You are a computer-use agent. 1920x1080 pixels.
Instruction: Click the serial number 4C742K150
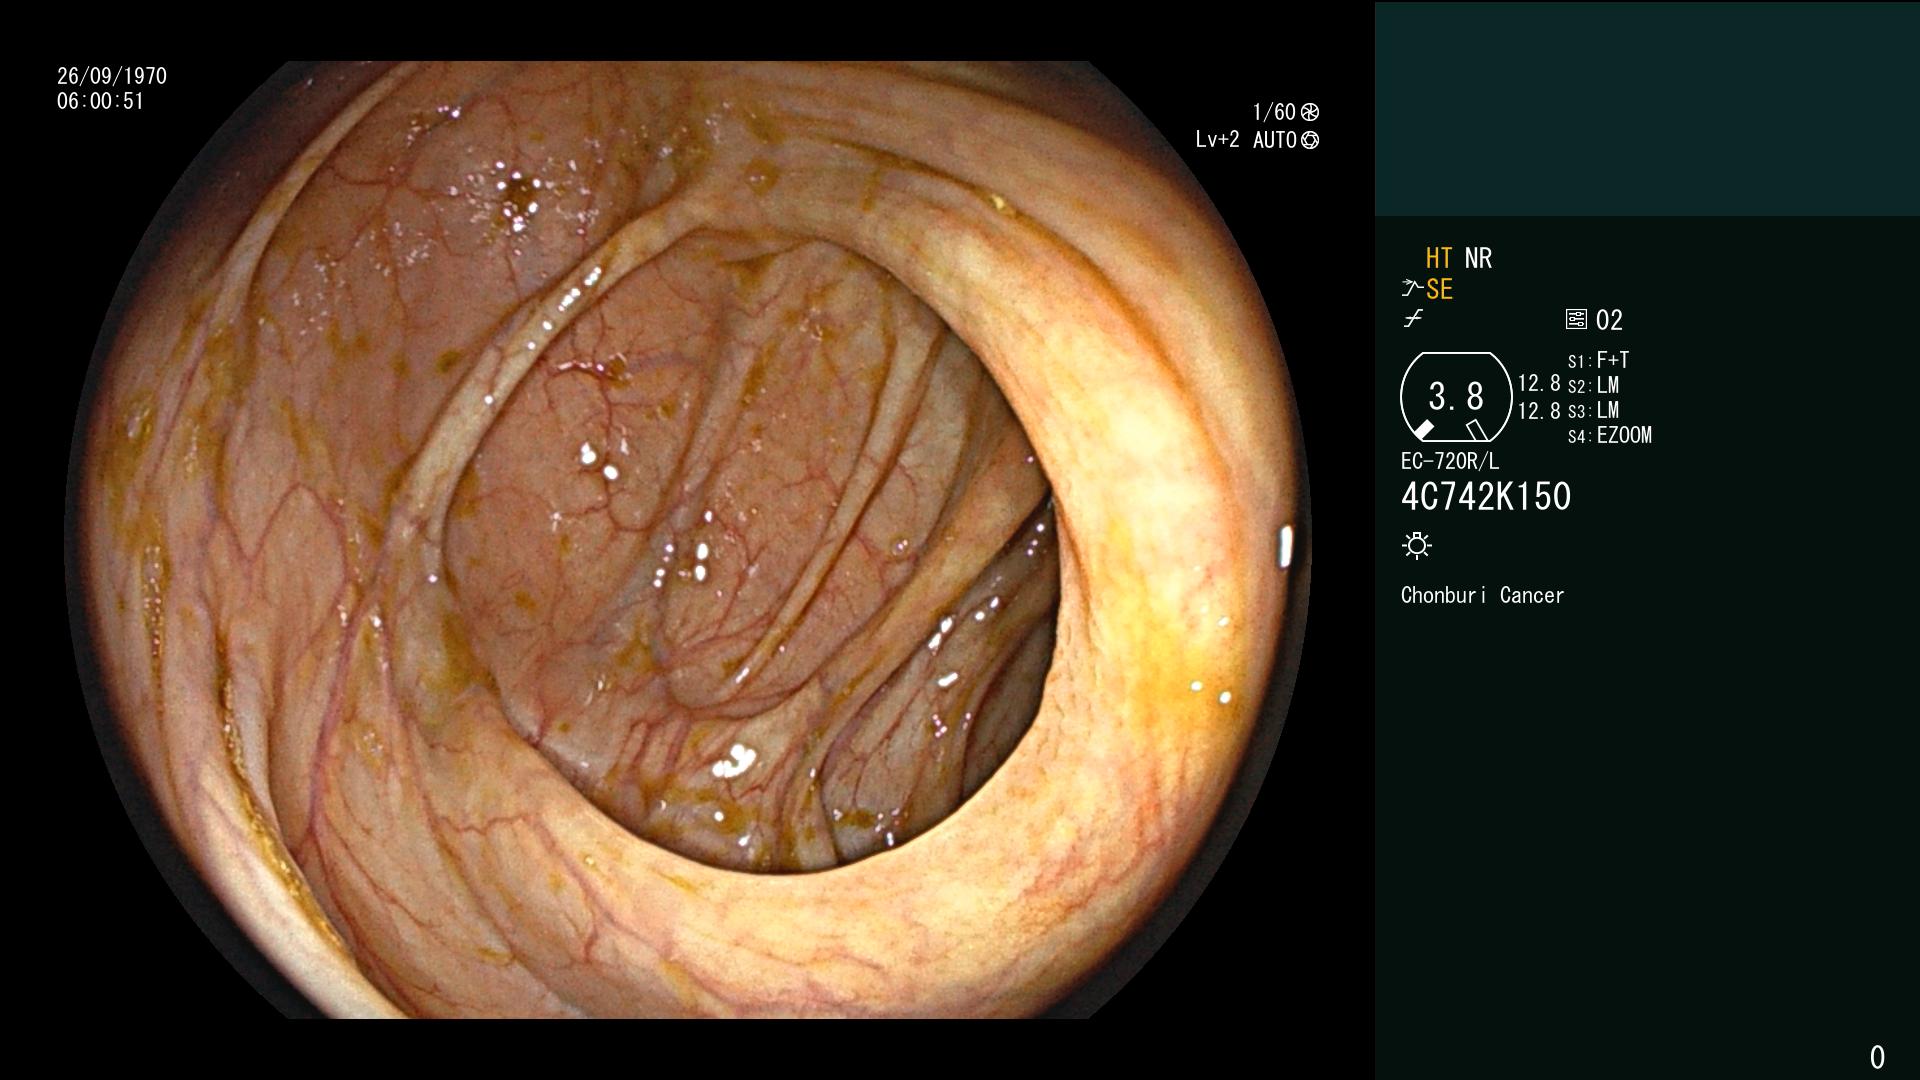tap(1486, 497)
